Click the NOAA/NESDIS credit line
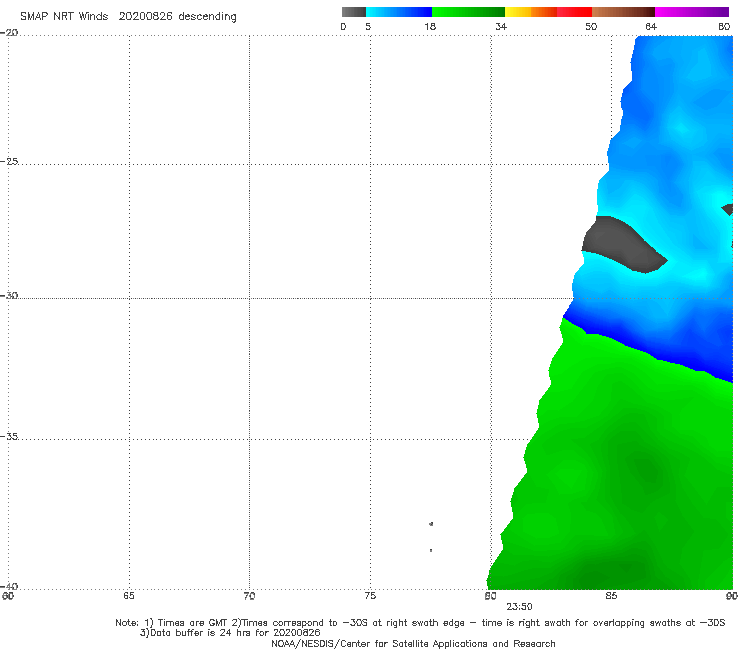 [413, 643]
